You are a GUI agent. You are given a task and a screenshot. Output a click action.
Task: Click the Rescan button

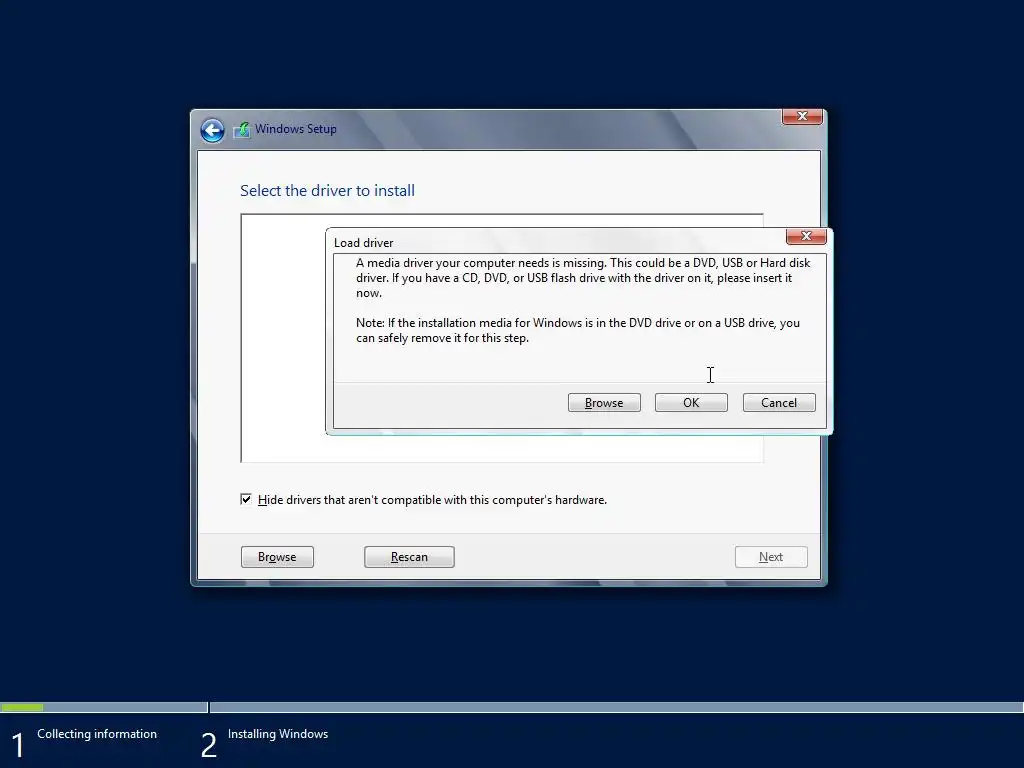(x=409, y=557)
